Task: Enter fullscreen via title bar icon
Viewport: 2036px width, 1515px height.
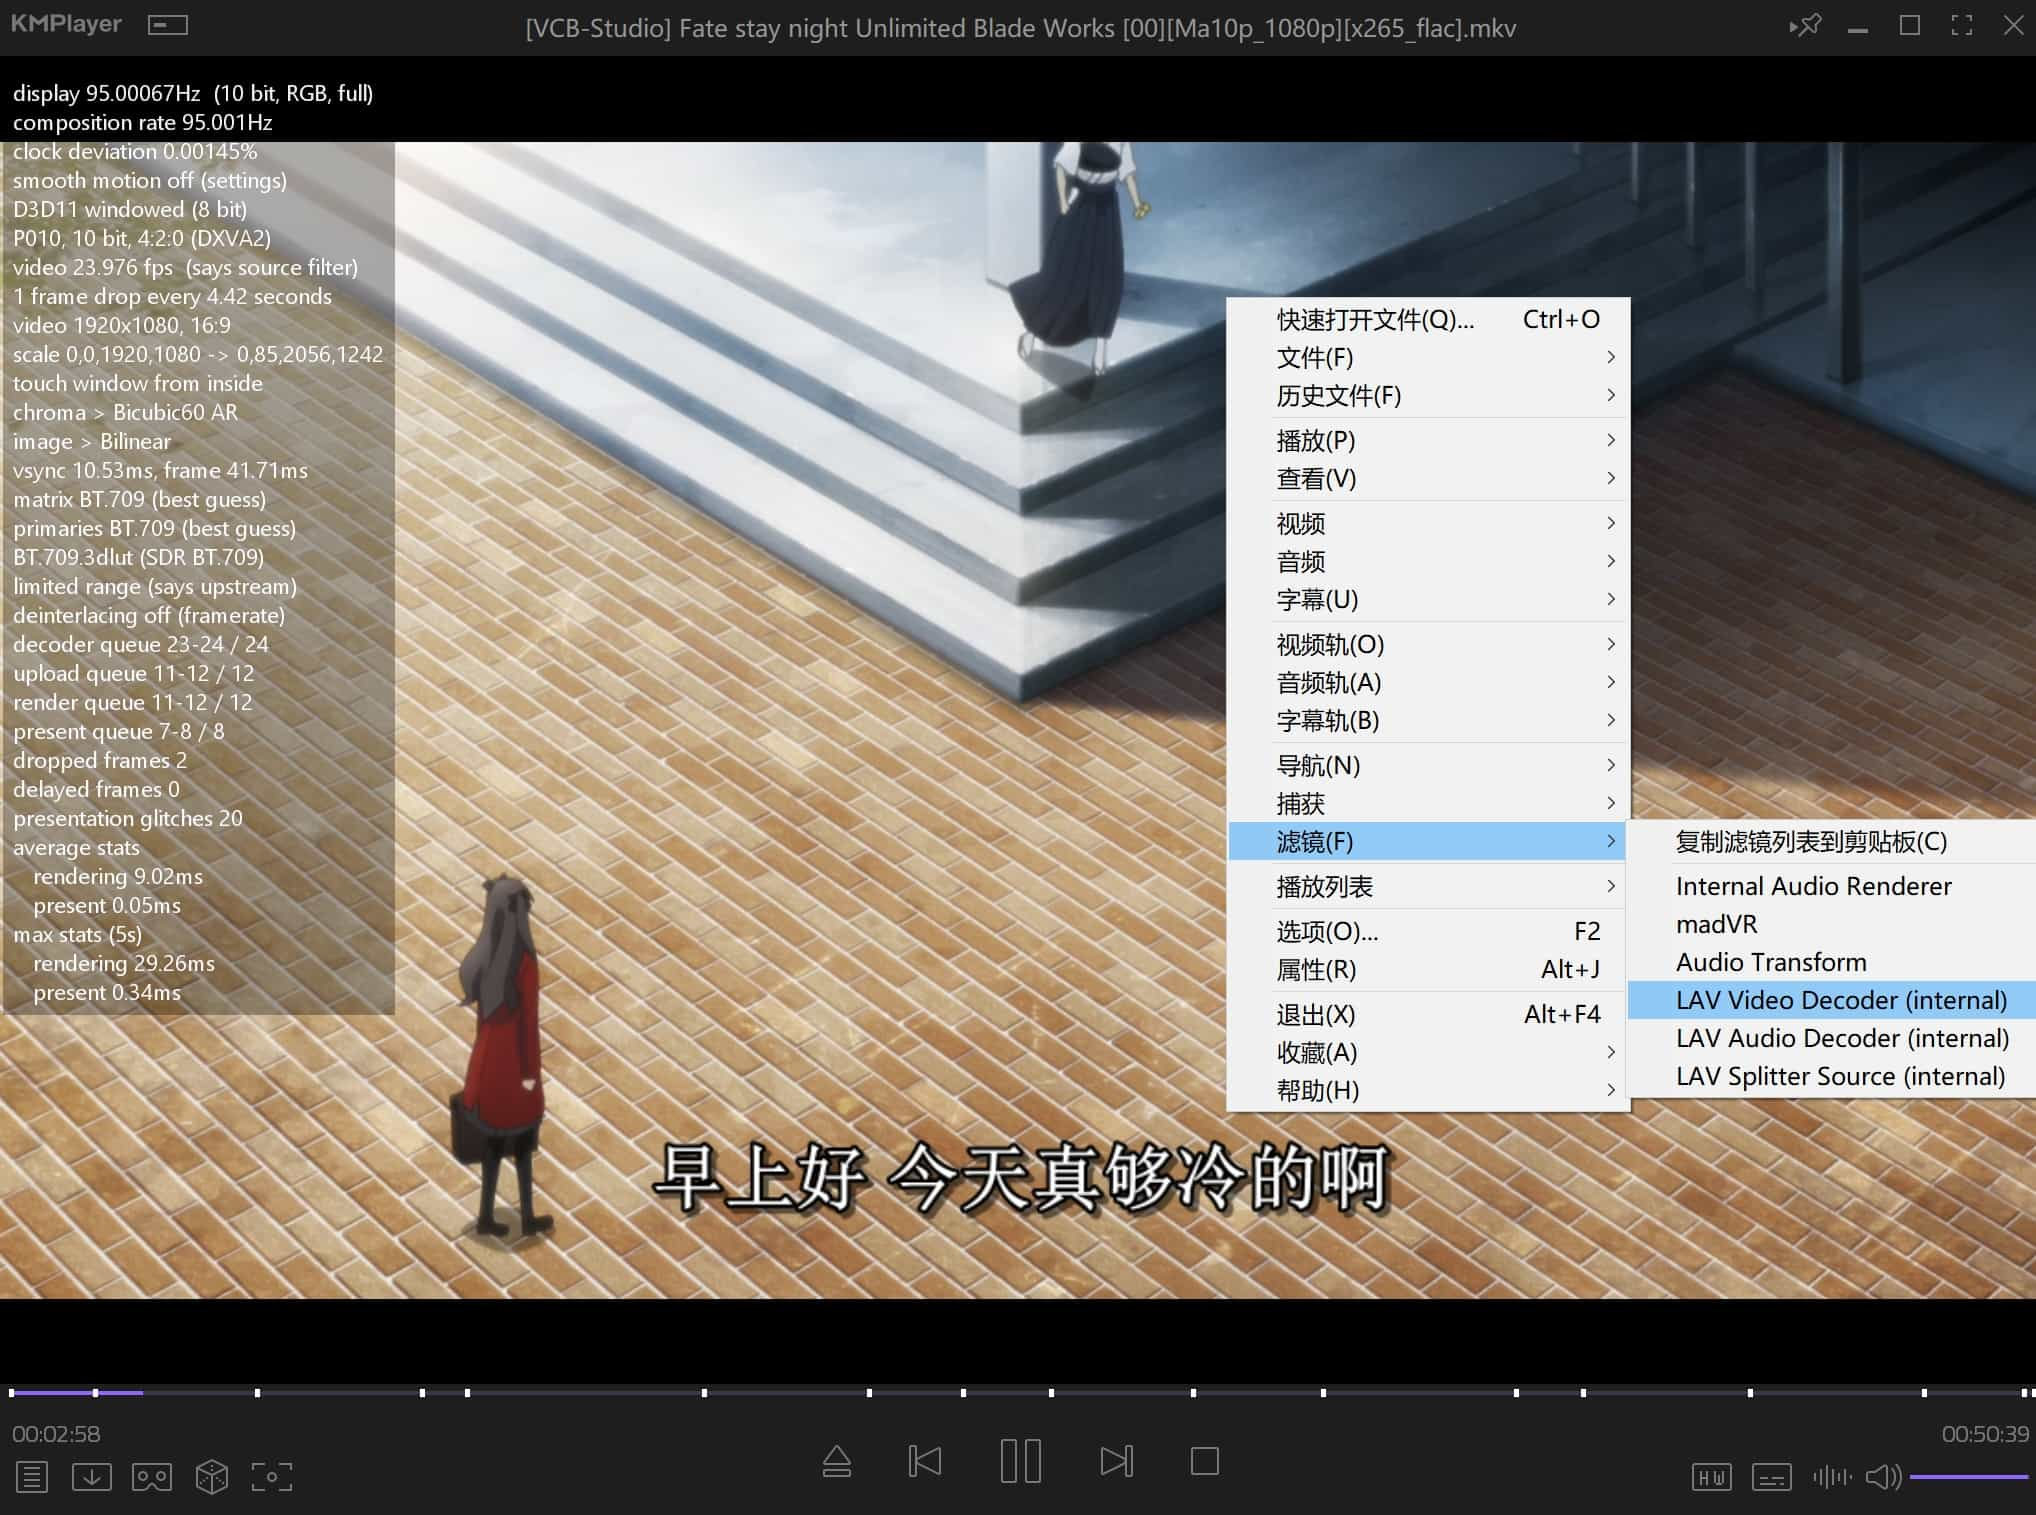Action: click(1962, 26)
